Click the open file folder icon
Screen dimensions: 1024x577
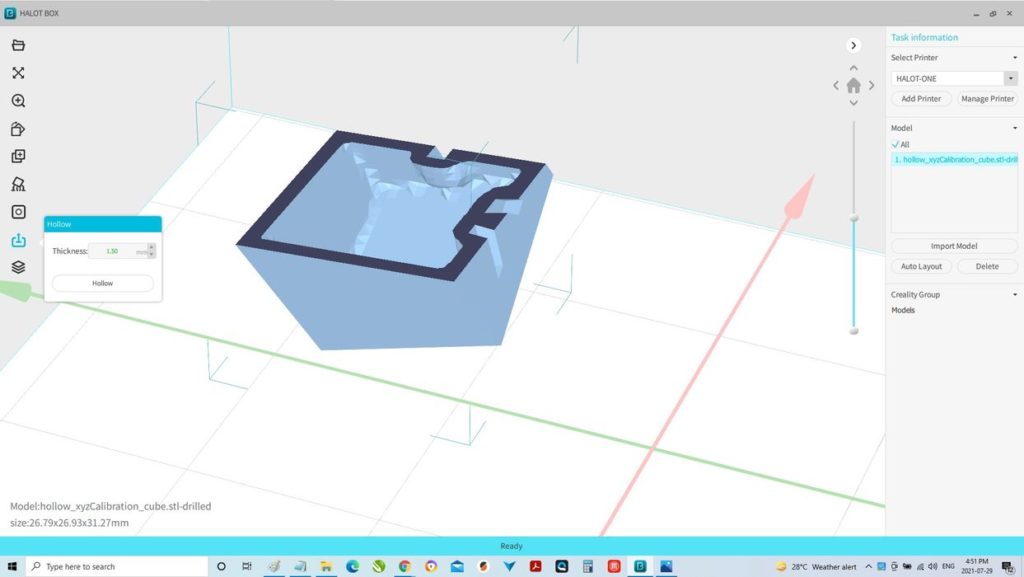[x=18, y=45]
